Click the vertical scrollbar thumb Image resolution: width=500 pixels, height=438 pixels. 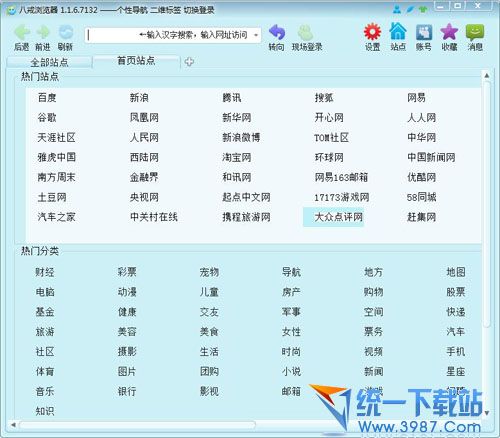click(x=487, y=203)
